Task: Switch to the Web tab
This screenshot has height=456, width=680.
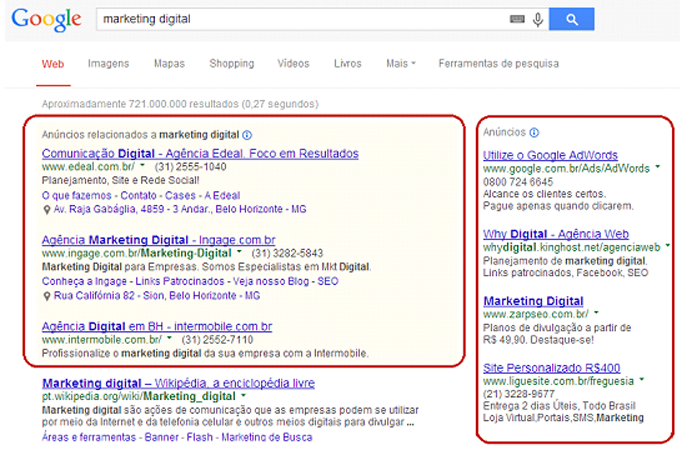Action: [53, 64]
